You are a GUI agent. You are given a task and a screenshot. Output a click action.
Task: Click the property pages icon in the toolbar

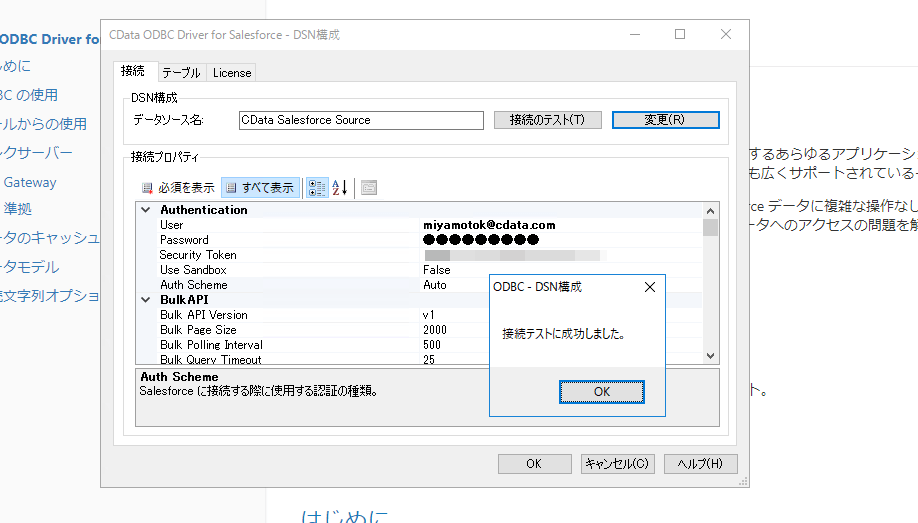click(x=369, y=188)
